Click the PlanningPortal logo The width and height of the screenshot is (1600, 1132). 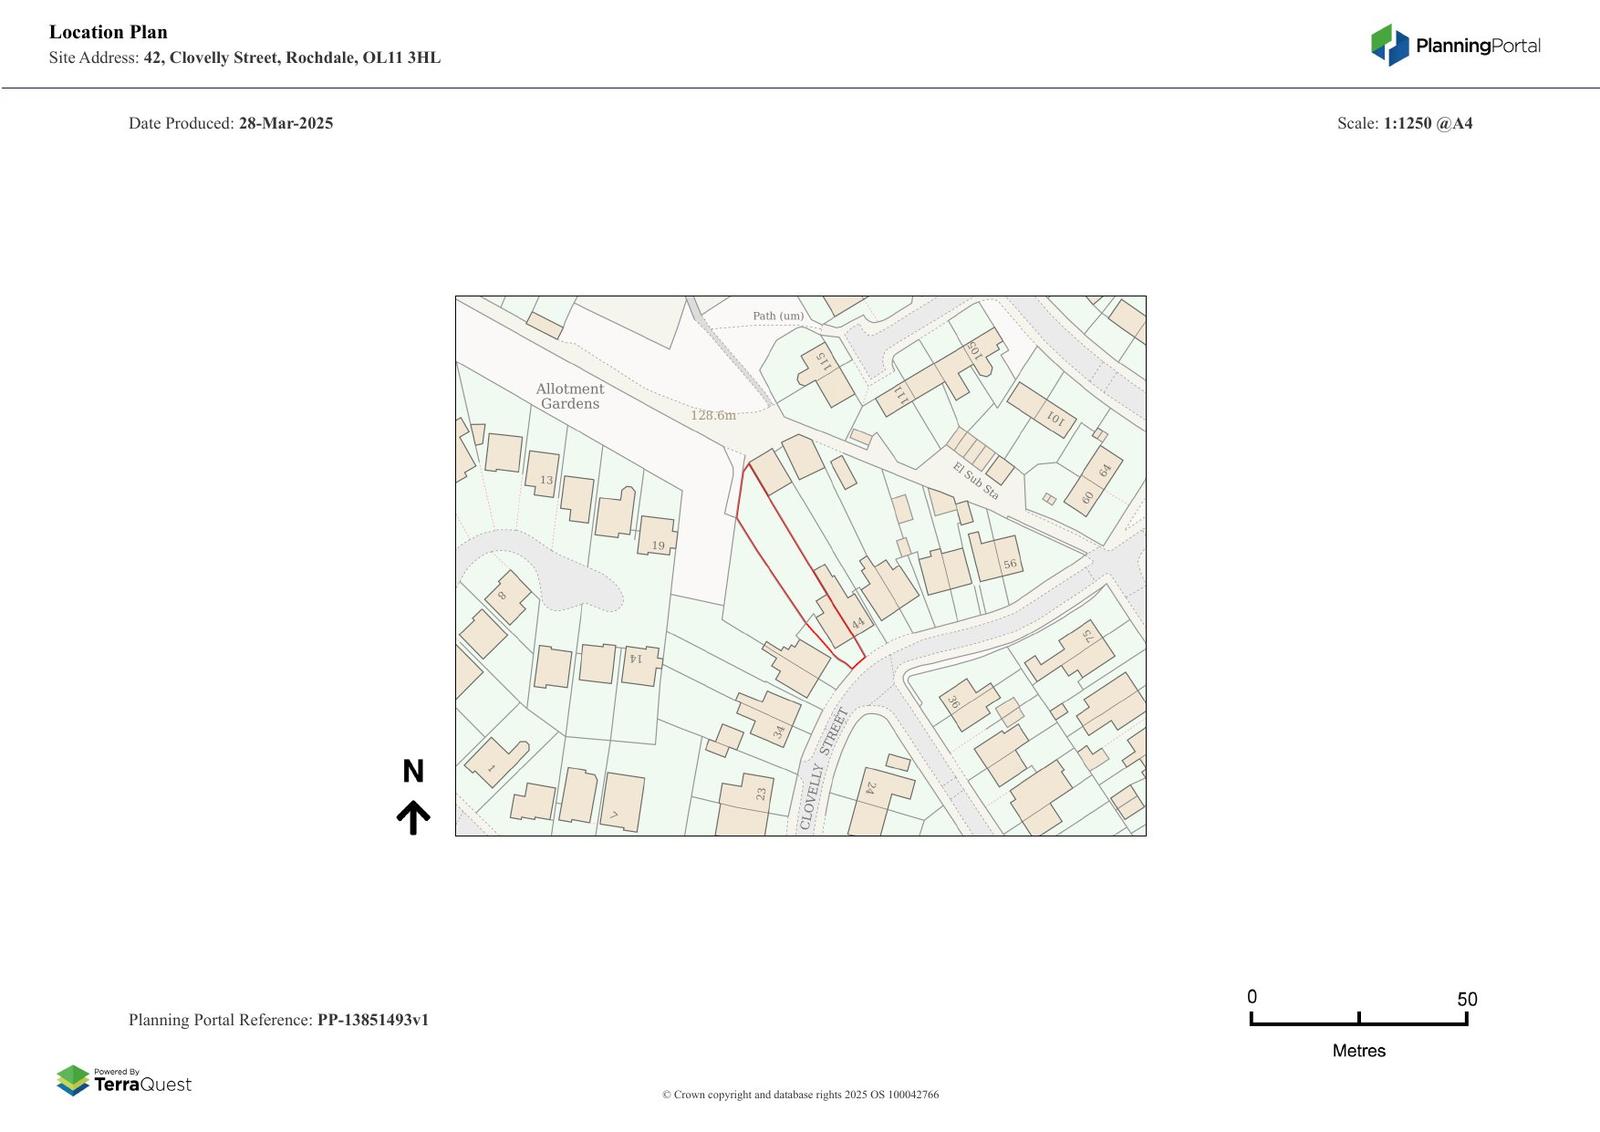[1455, 45]
